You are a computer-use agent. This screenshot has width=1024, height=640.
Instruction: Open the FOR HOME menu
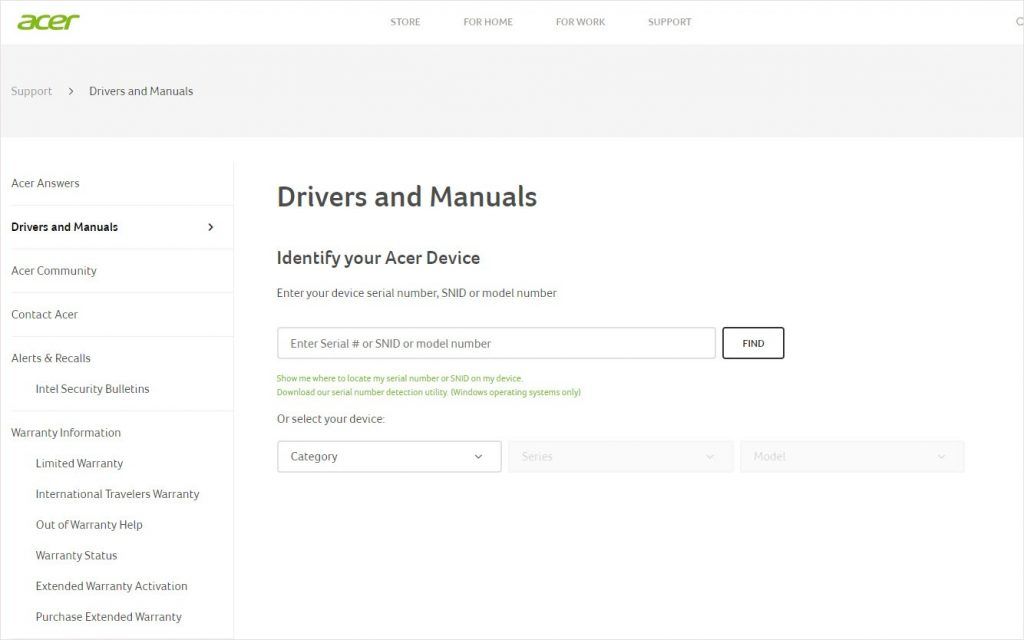click(x=487, y=21)
